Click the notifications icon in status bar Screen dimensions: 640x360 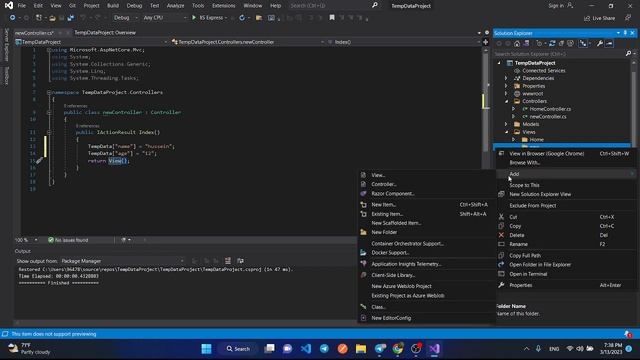[x=628, y=334]
